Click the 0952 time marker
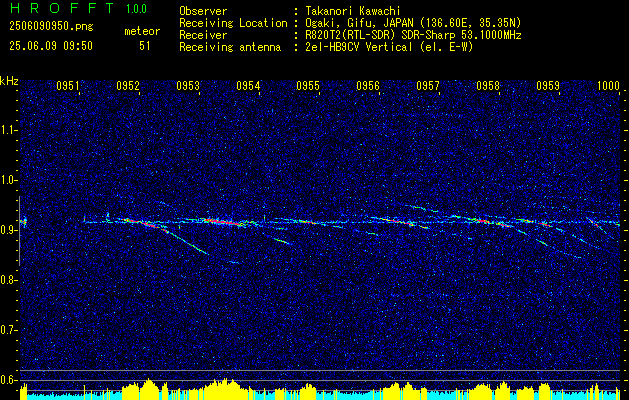Image resolution: width=629 pixels, height=400 pixels. point(128,86)
